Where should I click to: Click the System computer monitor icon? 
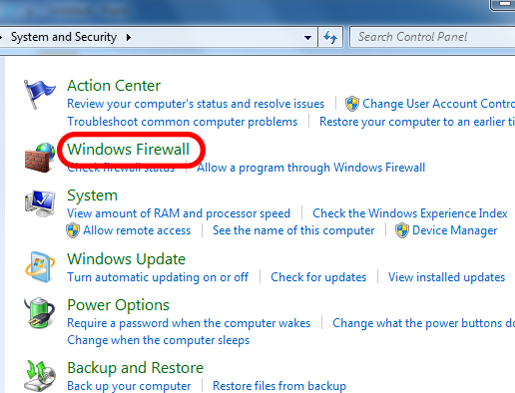pos(40,203)
